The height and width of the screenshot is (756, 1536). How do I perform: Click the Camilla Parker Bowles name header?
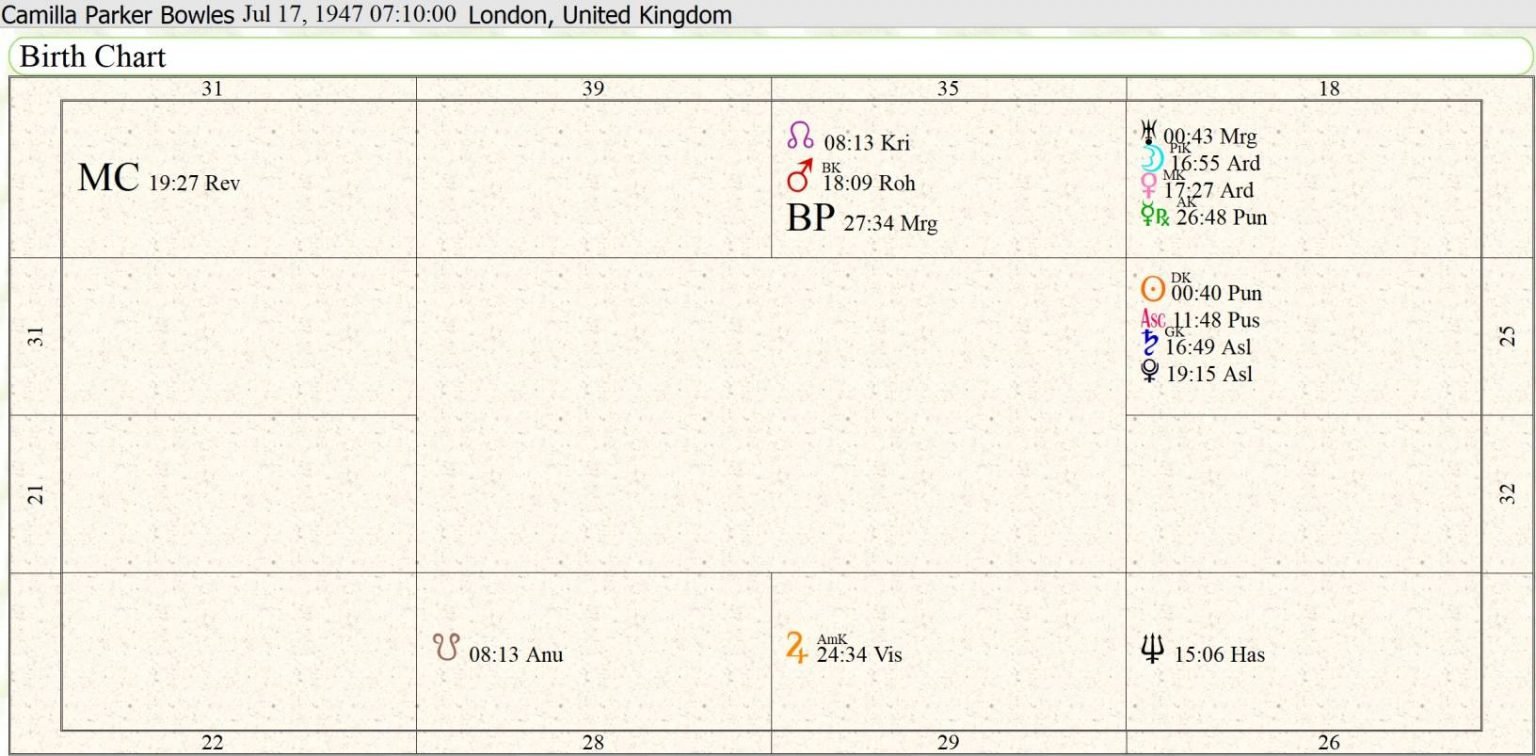119,14
